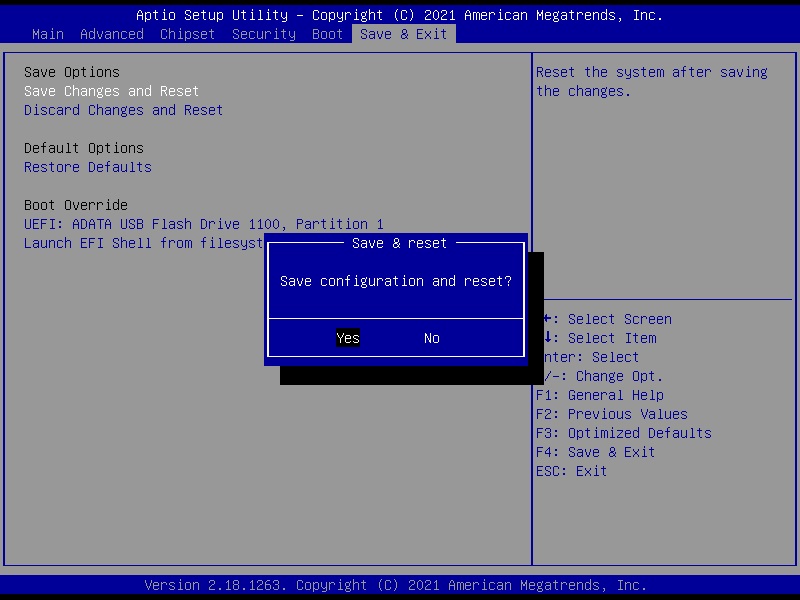Click the reset description text in help pane

(652, 81)
